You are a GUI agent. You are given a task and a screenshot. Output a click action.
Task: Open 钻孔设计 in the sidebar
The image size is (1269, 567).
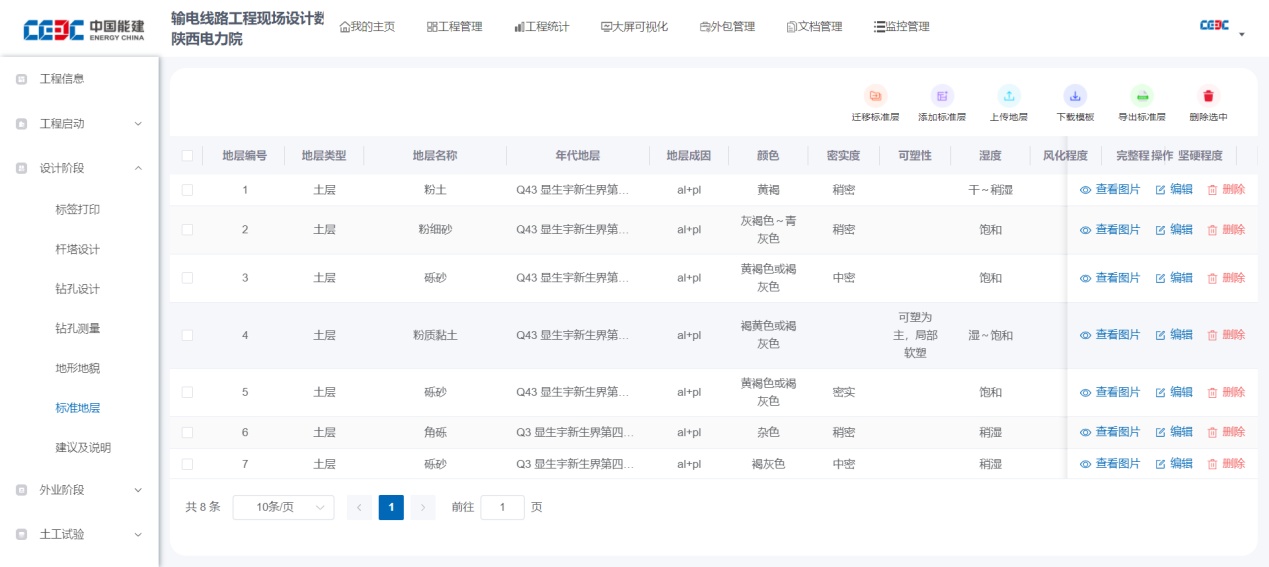click(x=77, y=289)
